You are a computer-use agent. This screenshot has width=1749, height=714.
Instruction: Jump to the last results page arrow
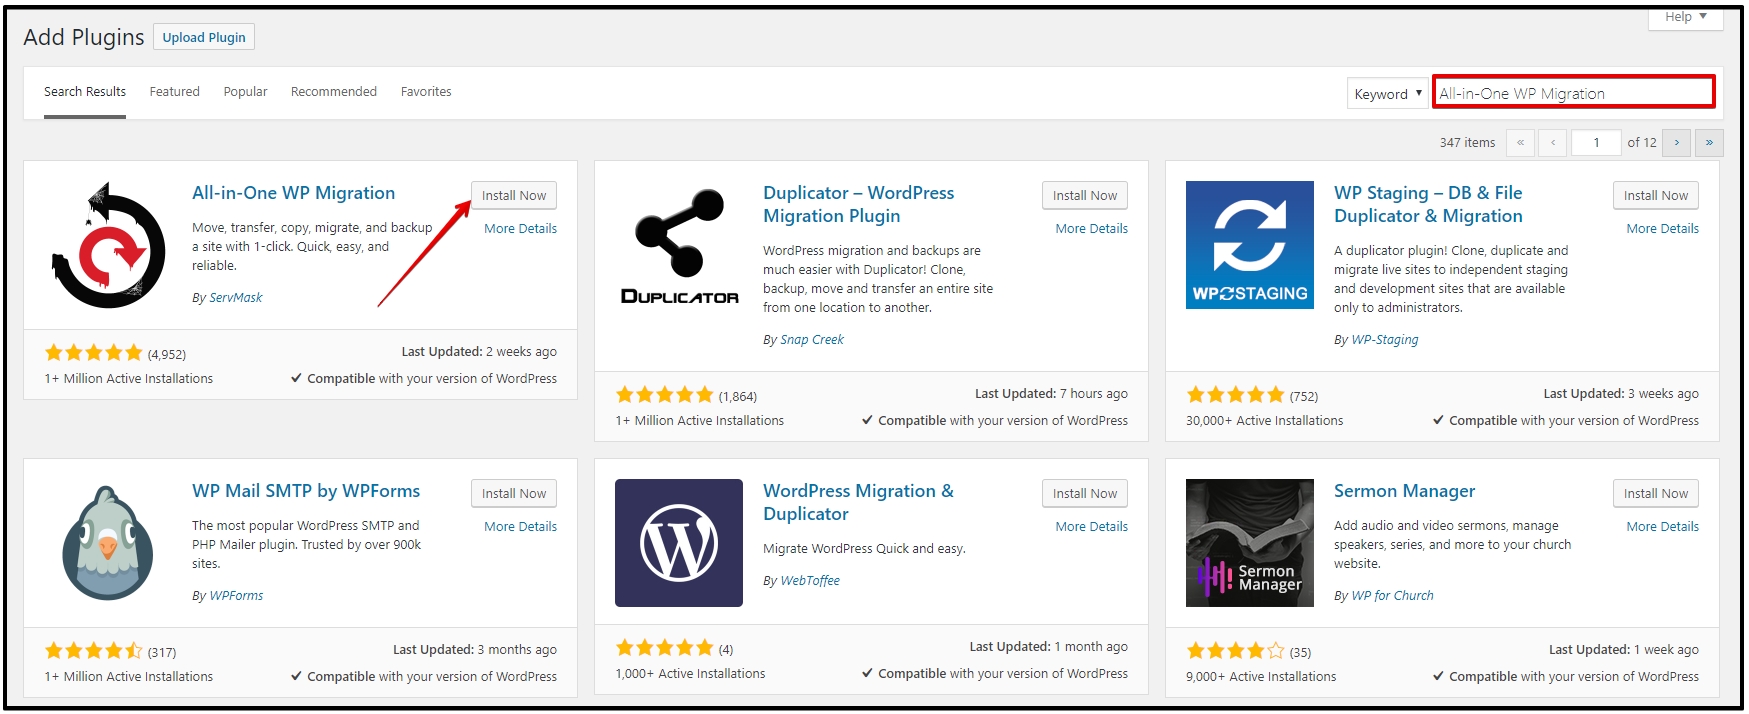pyautogui.click(x=1709, y=143)
